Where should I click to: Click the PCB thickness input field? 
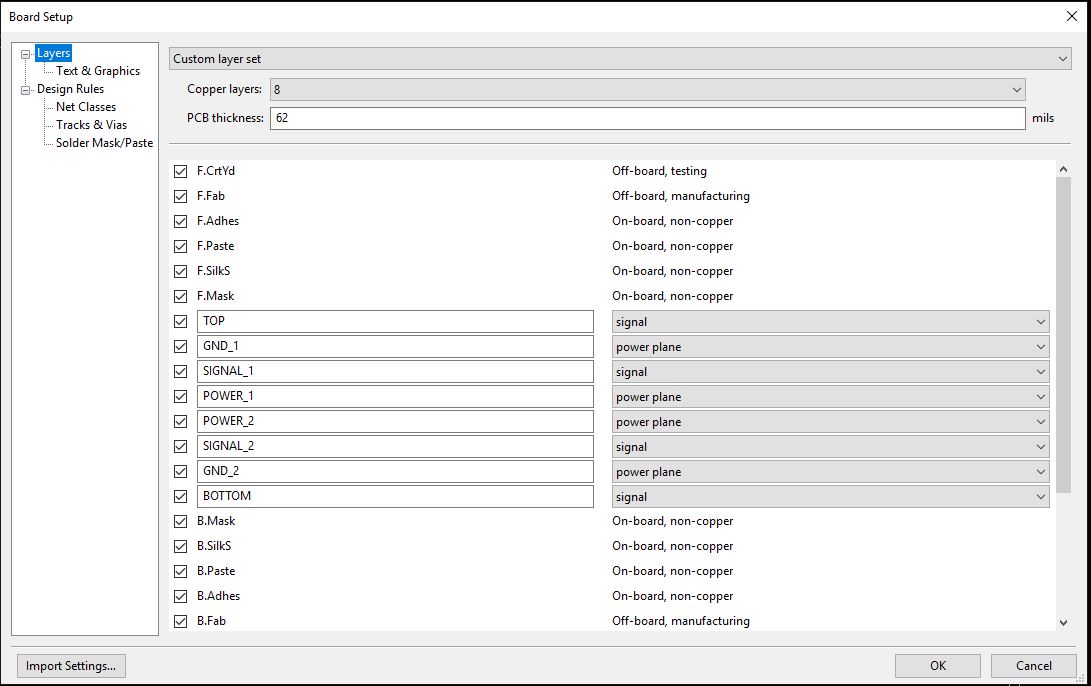[x=647, y=118]
